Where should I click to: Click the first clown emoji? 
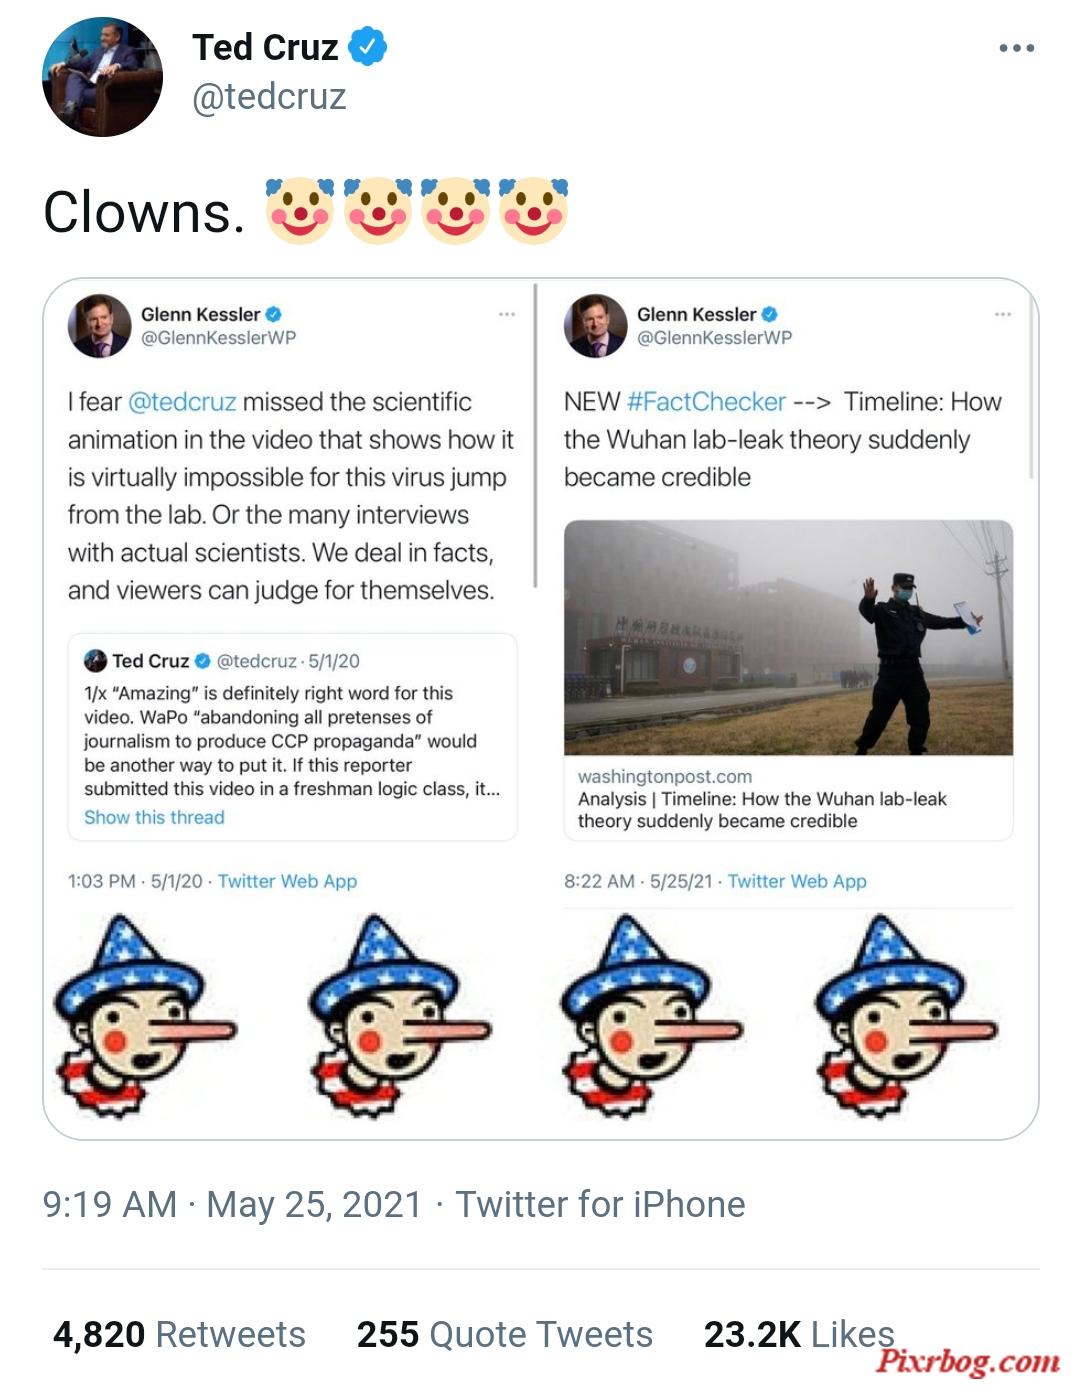[x=299, y=211]
